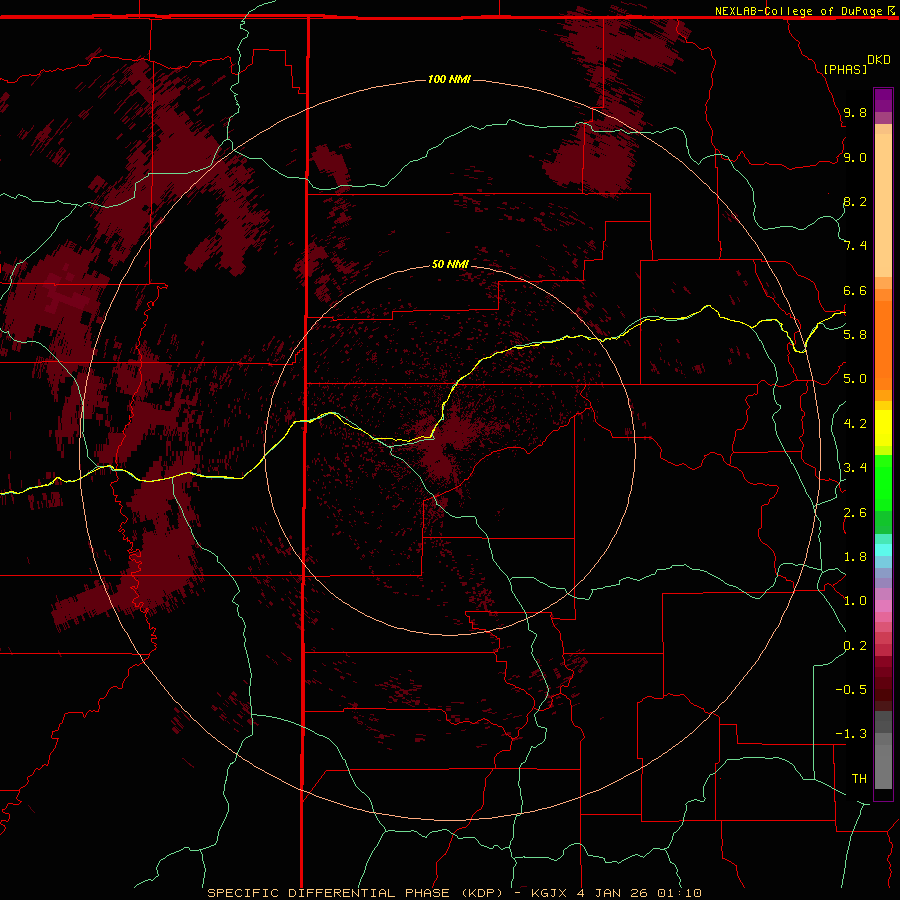Click the 0.2 scale value
This screenshot has height=900, width=900.
point(855,646)
